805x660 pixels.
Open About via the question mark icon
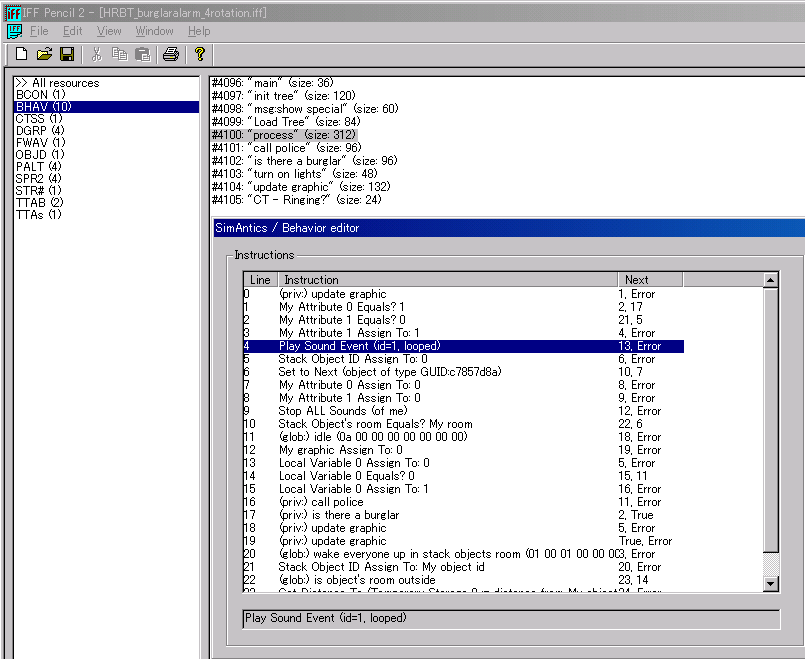pyautogui.click(x=200, y=54)
